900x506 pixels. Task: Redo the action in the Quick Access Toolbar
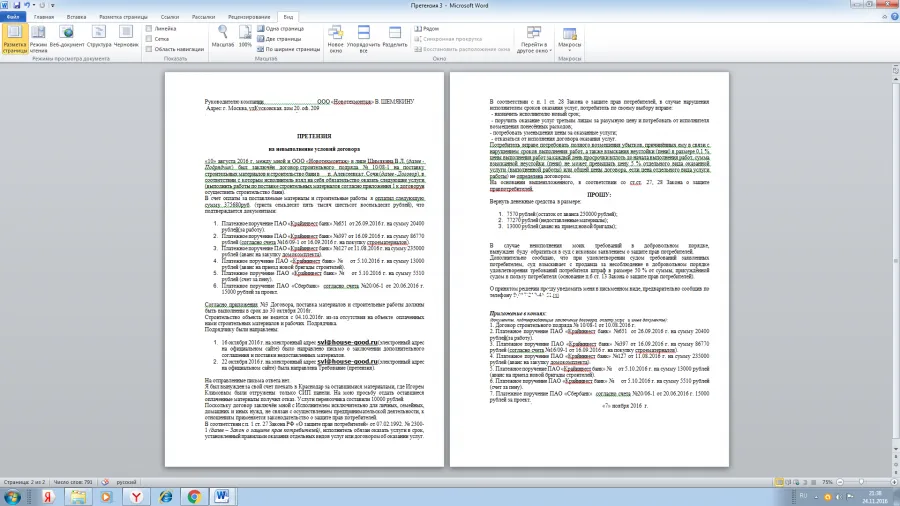[42, 5]
